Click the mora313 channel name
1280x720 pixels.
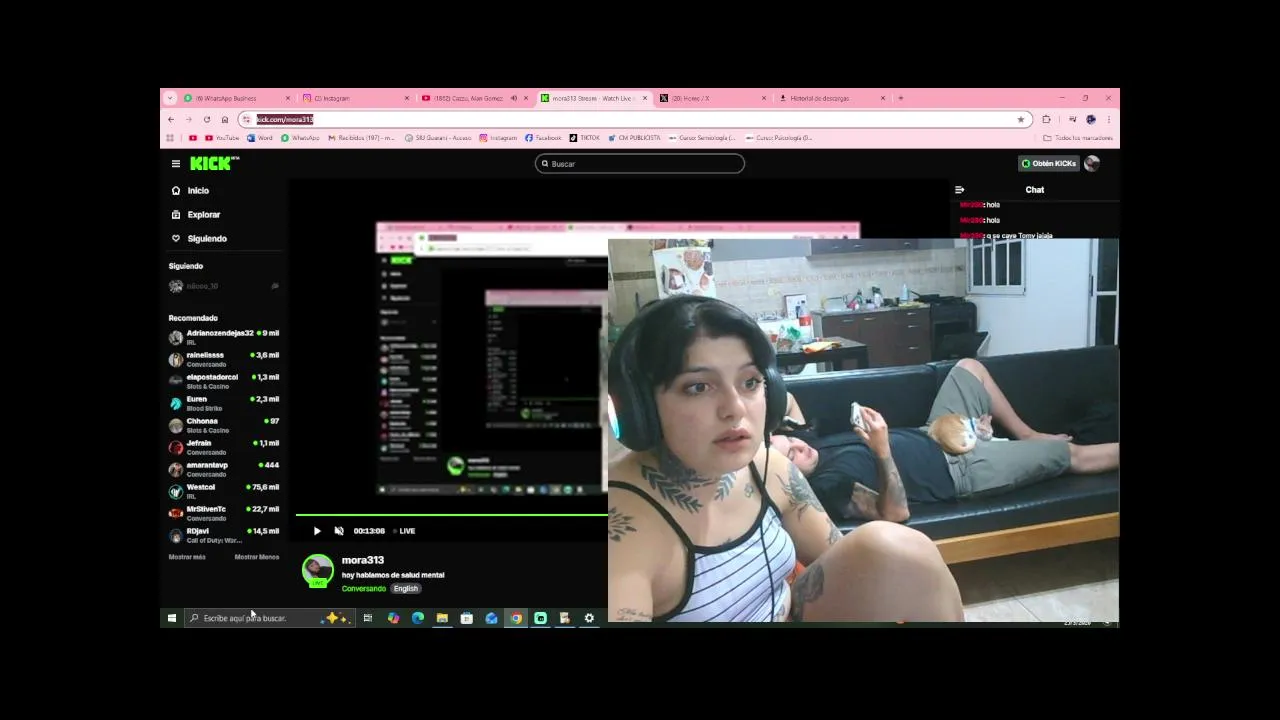[363, 560]
